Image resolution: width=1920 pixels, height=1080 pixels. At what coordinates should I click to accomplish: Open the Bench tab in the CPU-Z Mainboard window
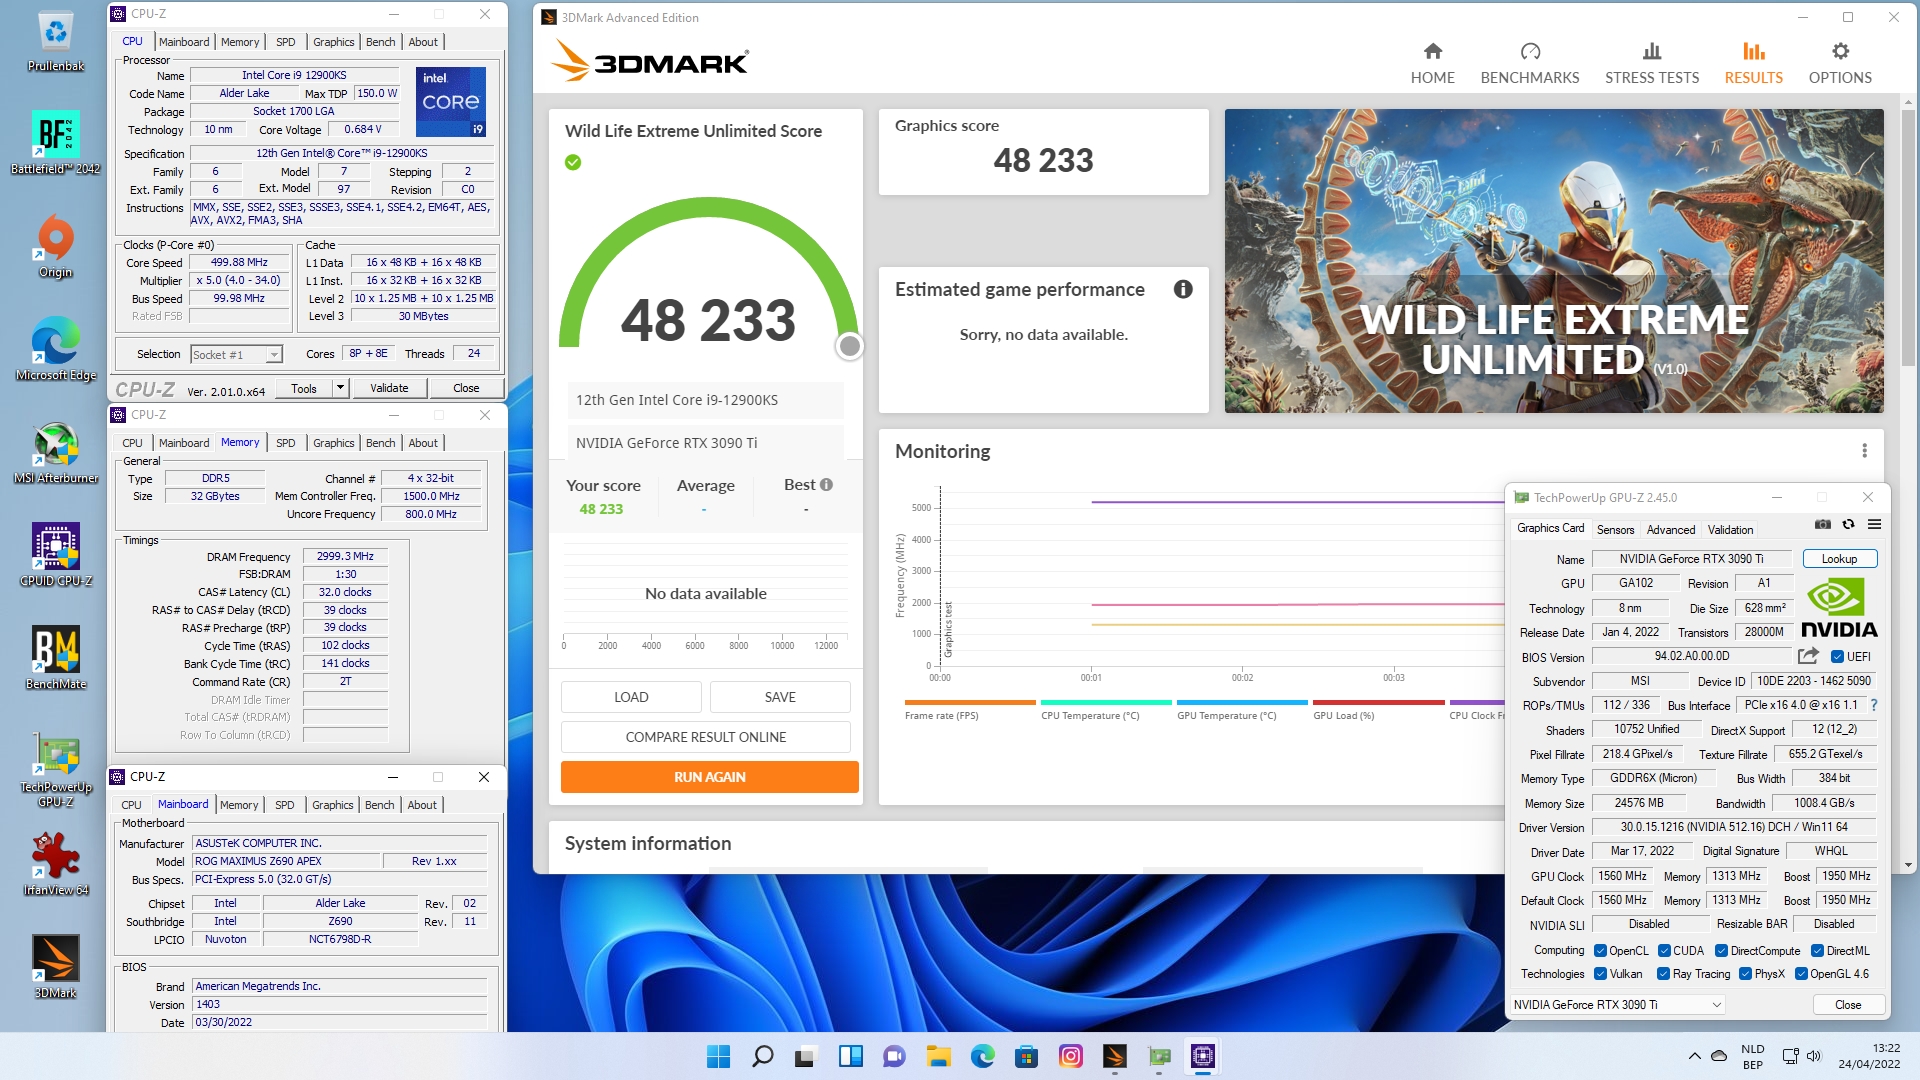[x=379, y=805]
